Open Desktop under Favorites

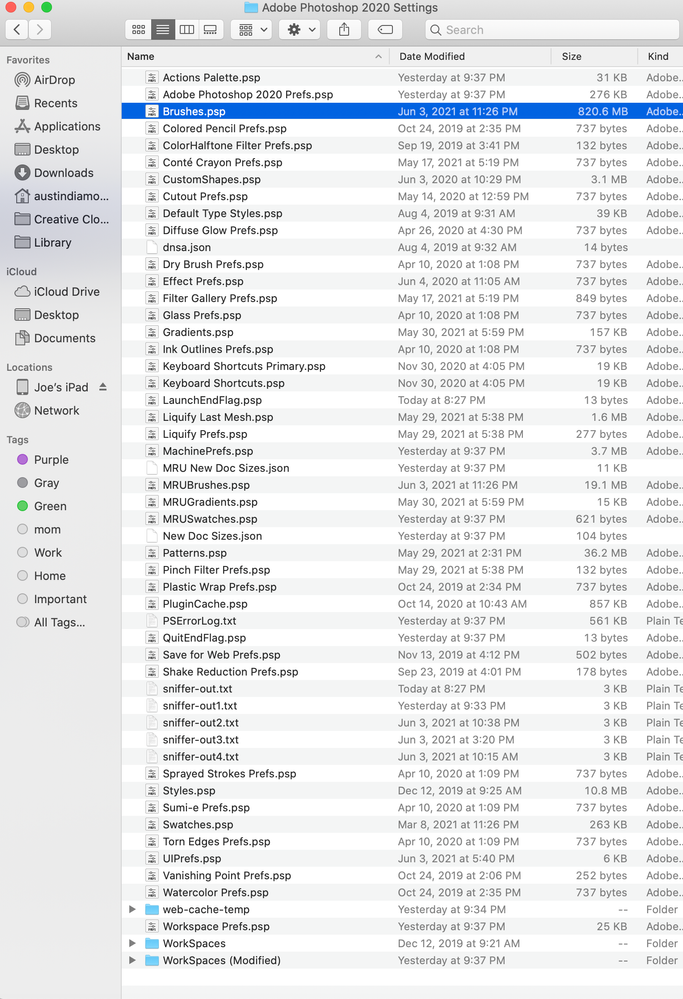click(56, 150)
